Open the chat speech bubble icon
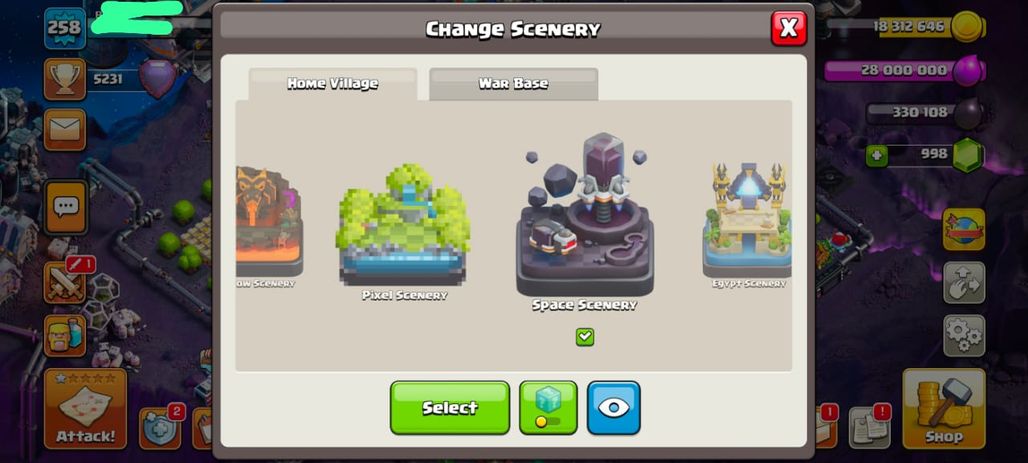Screen dimensions: 1028x463 pos(66,208)
